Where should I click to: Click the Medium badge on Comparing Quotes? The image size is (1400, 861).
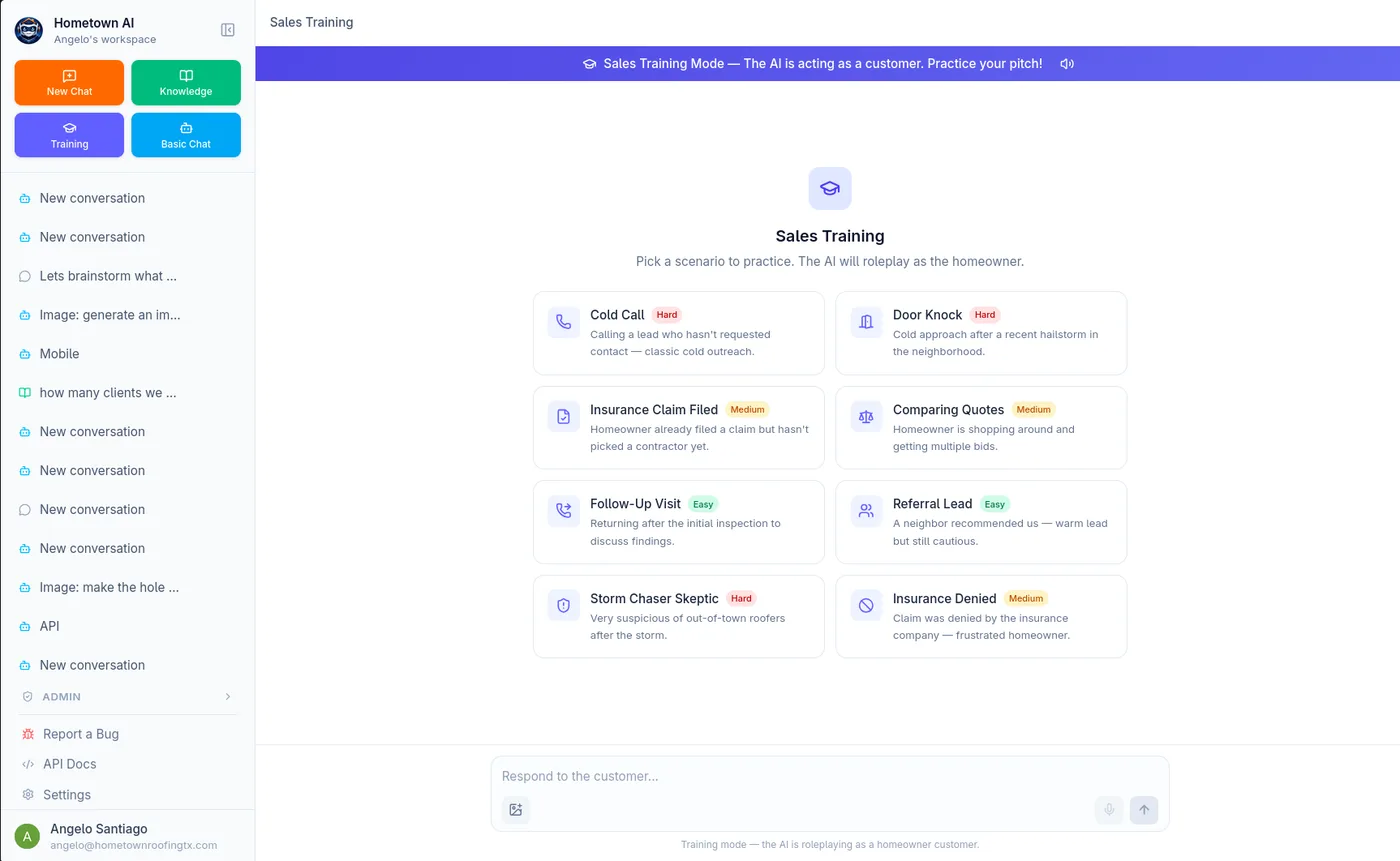point(1033,409)
